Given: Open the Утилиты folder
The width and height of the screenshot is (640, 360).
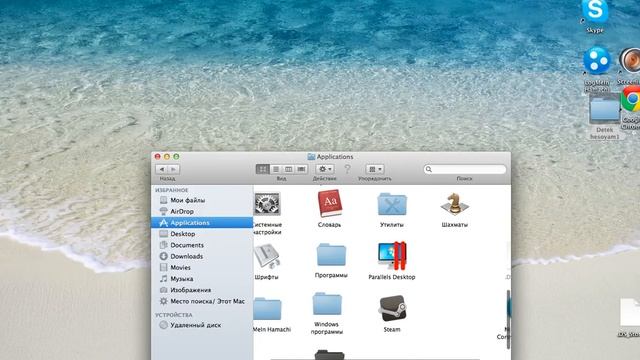Looking at the screenshot, I should click(392, 204).
